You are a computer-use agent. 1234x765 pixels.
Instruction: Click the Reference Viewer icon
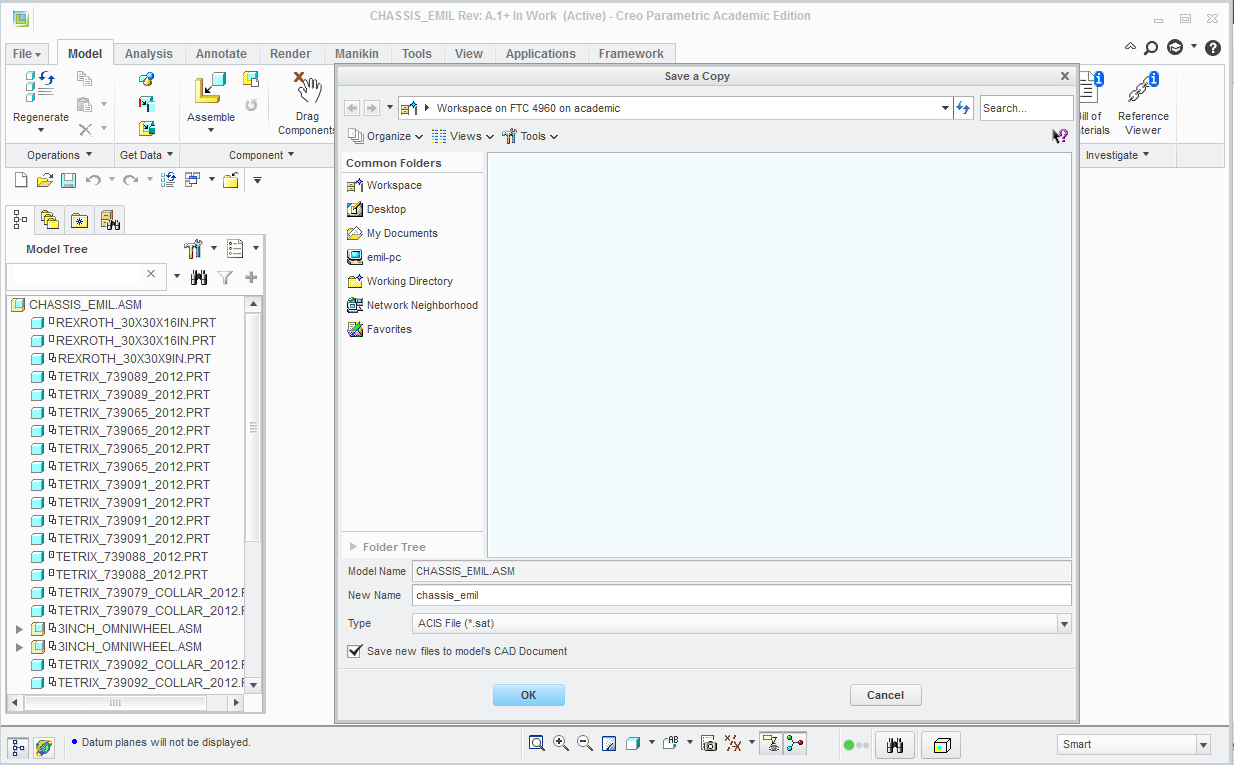click(x=1143, y=88)
